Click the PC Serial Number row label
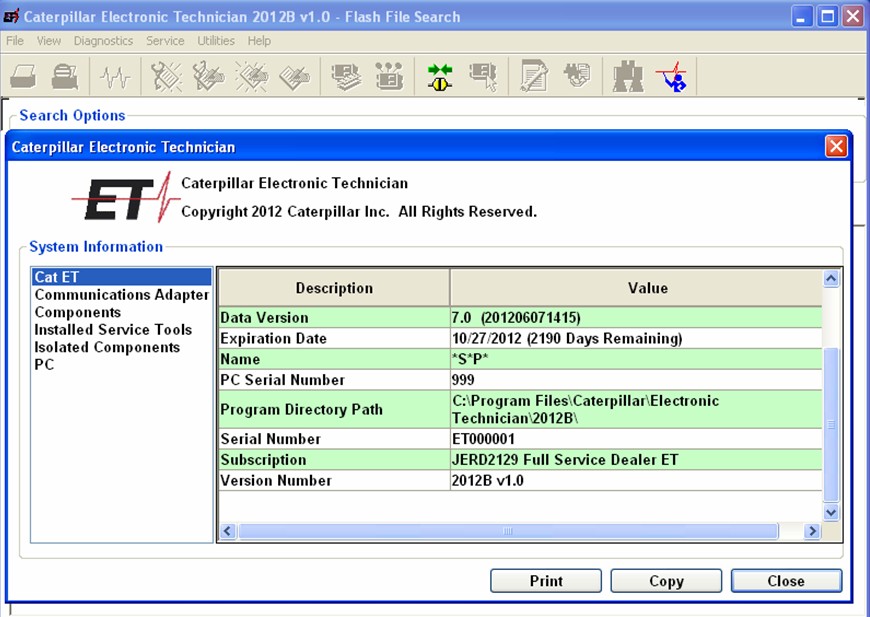The height and width of the screenshot is (617, 870). [282, 380]
